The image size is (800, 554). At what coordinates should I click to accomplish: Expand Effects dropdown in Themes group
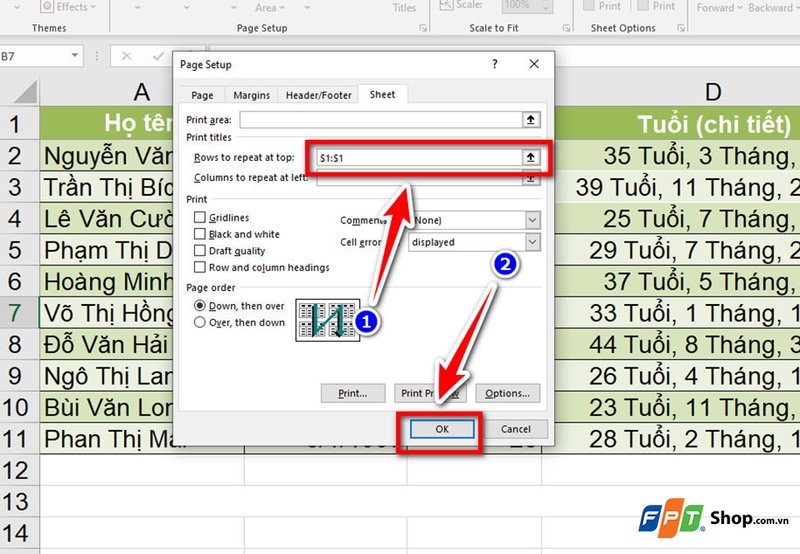click(x=92, y=8)
